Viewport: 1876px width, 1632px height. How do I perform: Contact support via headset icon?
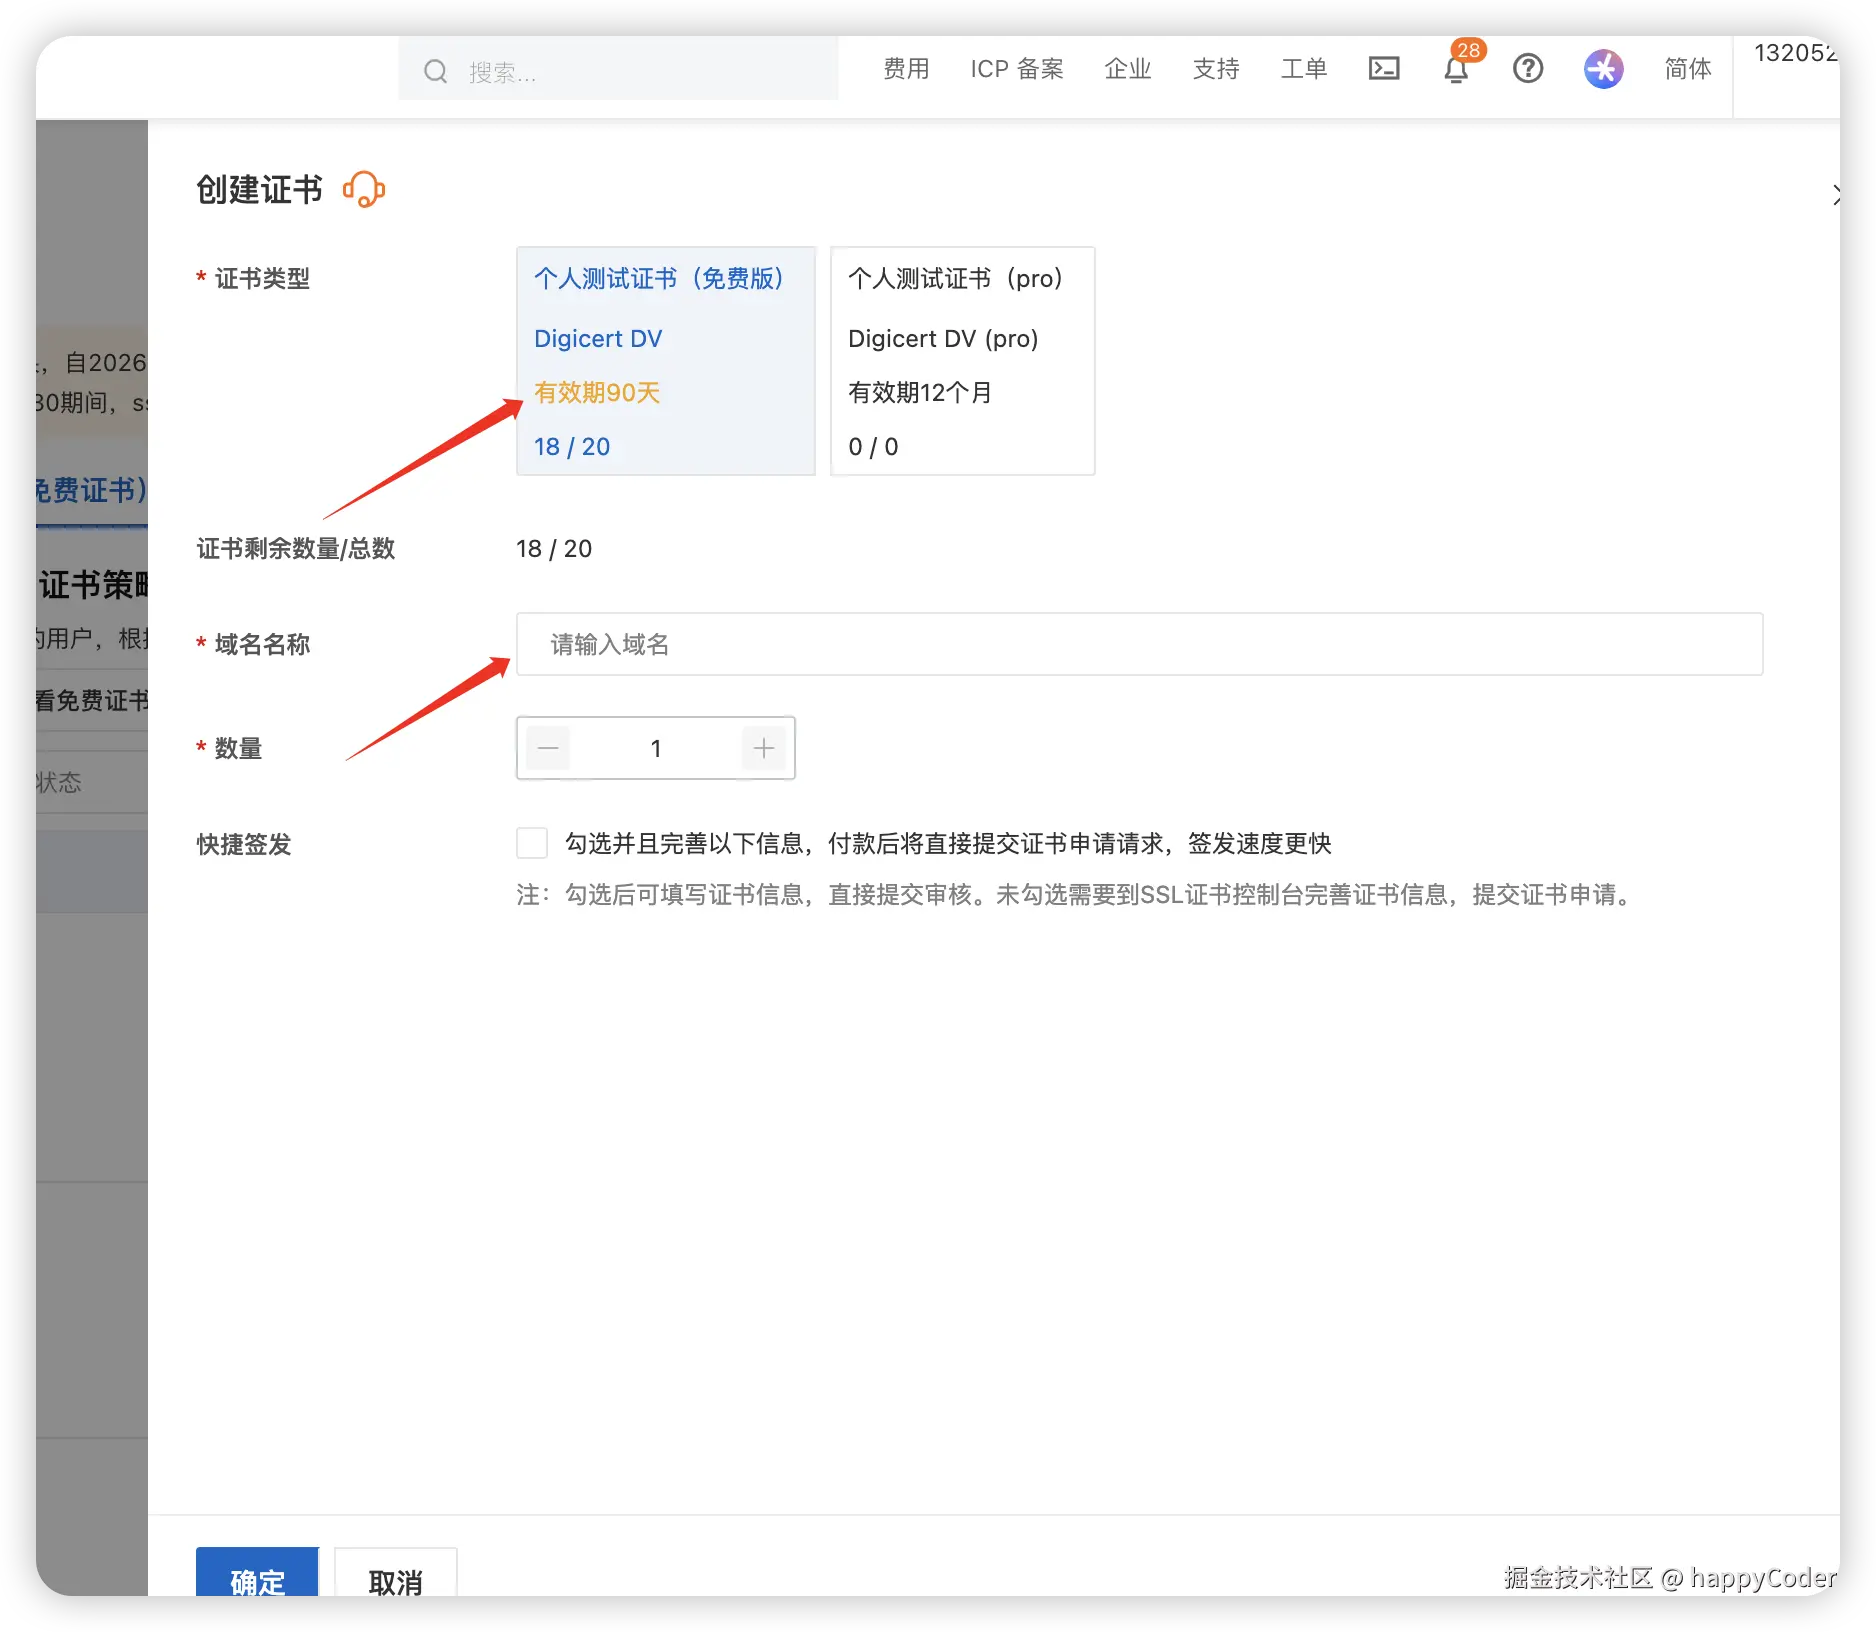364,189
